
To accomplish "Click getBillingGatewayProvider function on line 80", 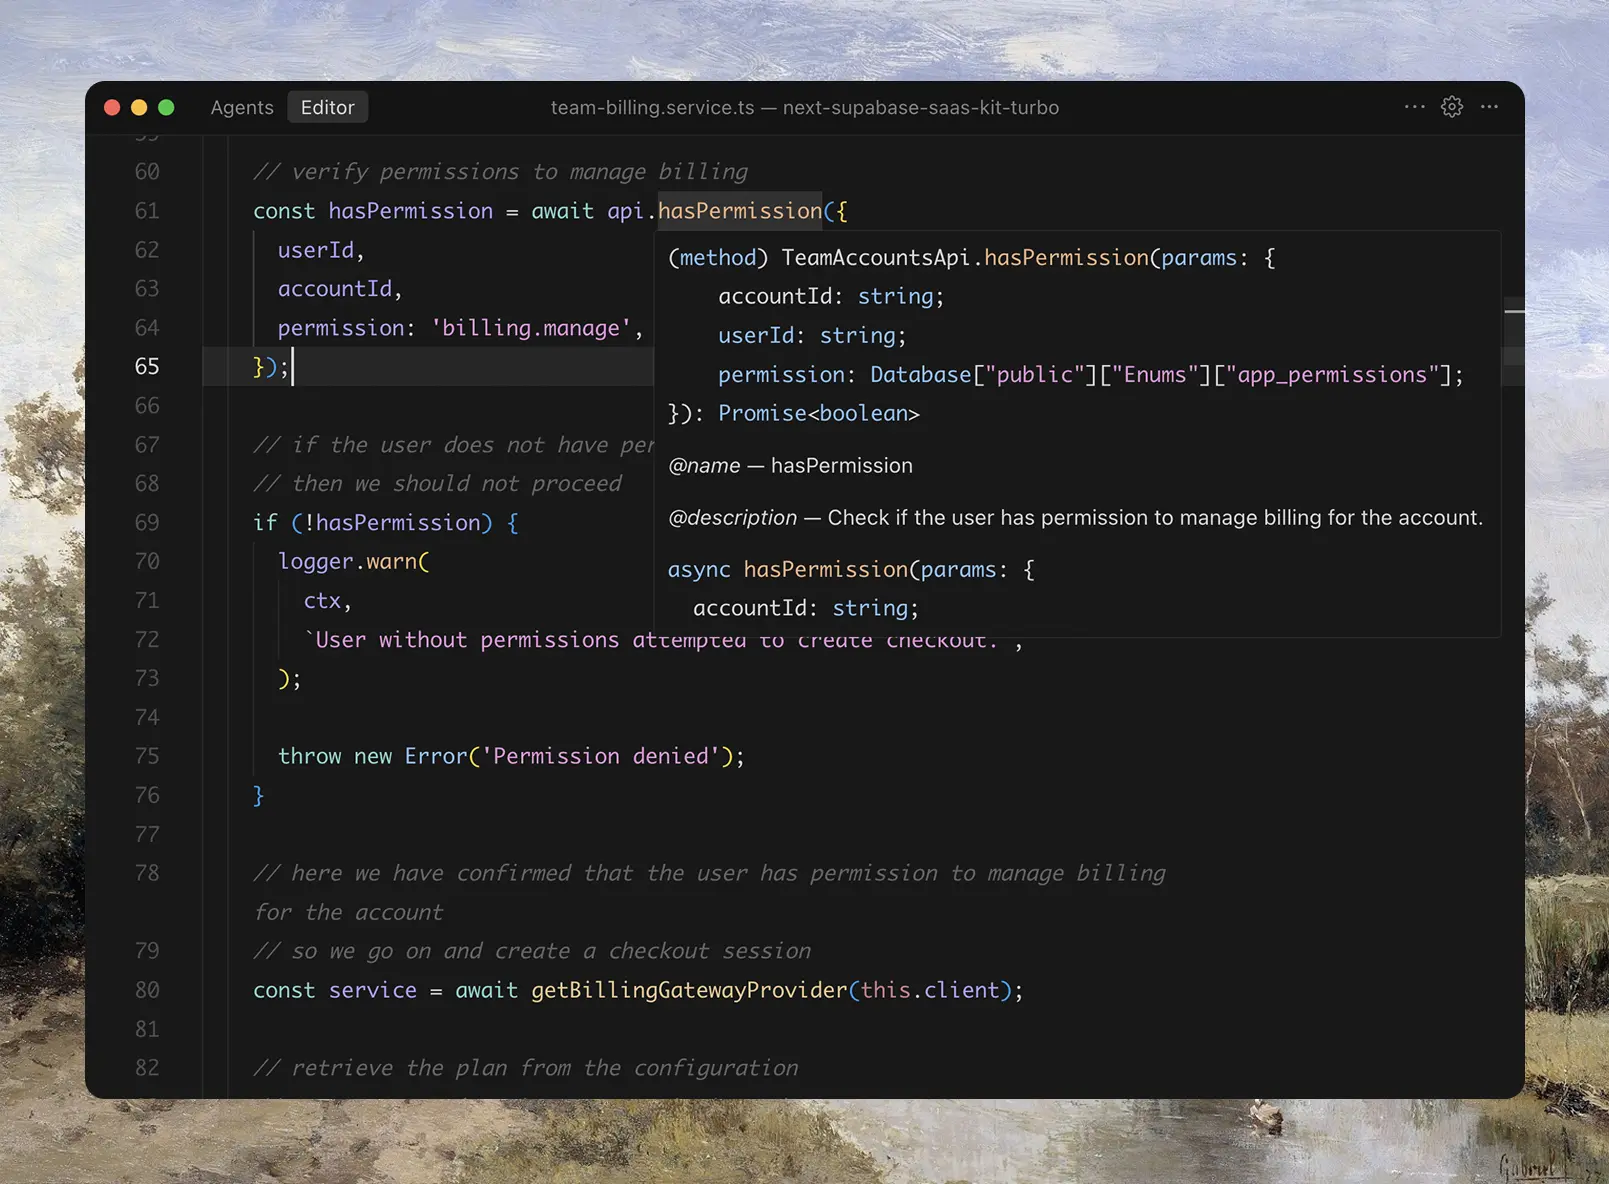I will tap(688, 990).
